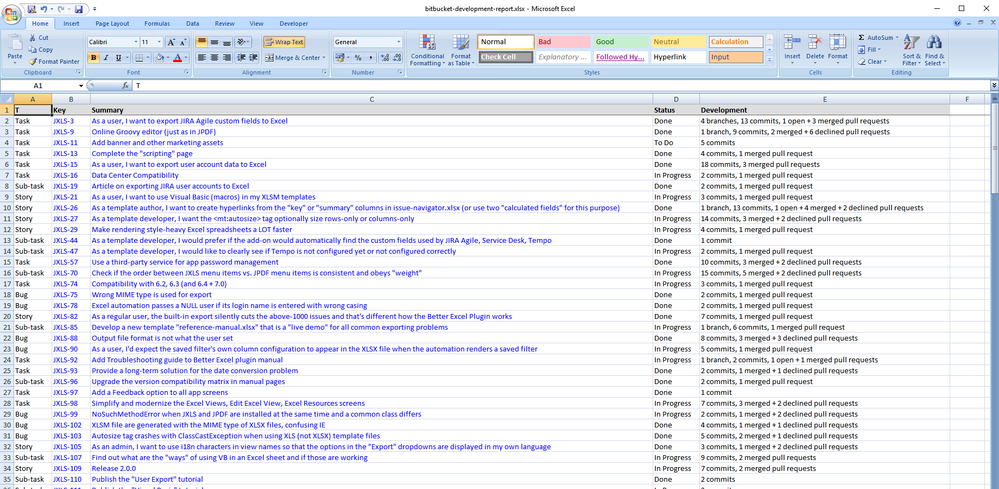Screen dimensions: 999x489
Task: Open Sort & Filter options
Action: point(912,50)
